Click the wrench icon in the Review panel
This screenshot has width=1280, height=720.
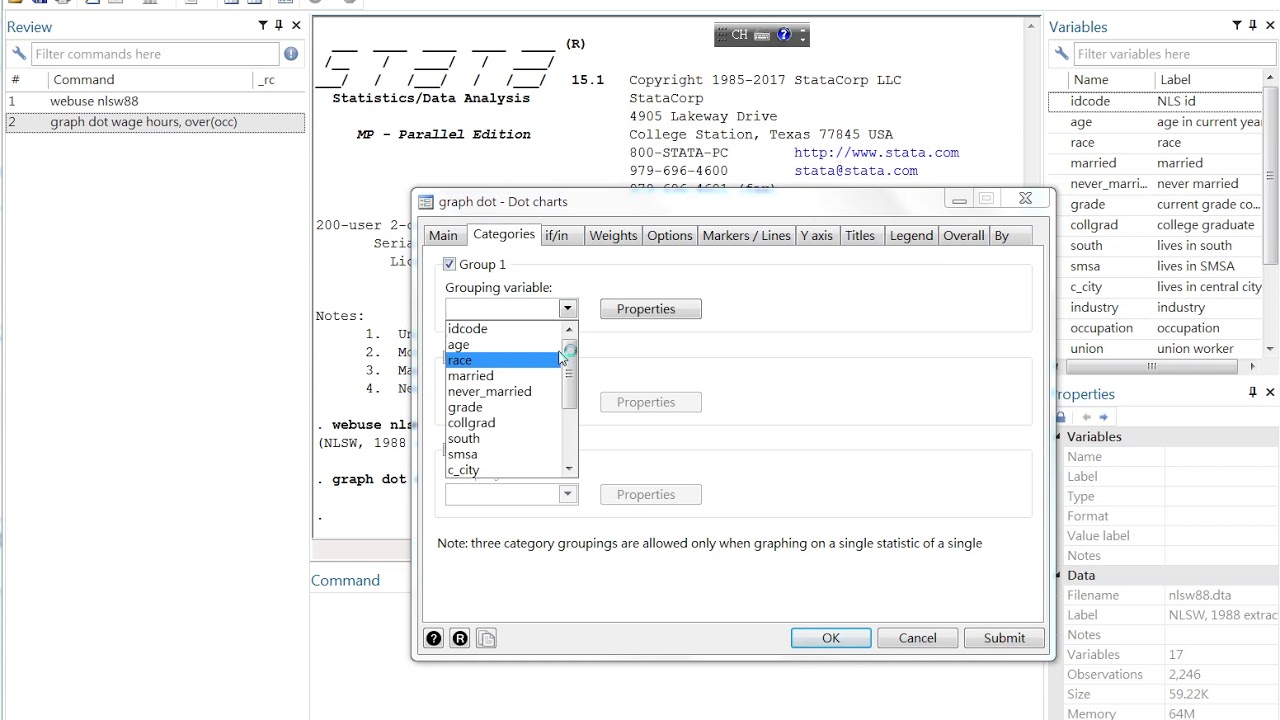coord(19,54)
